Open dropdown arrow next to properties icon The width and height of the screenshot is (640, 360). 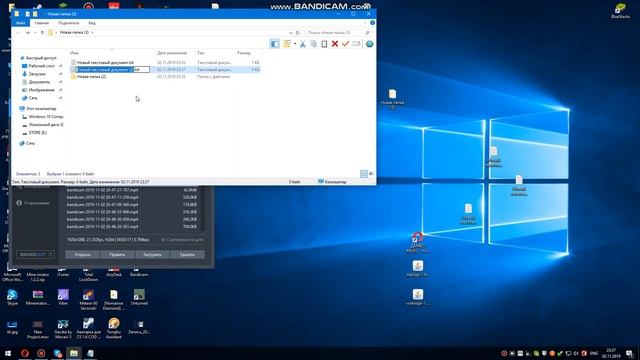[295, 44]
